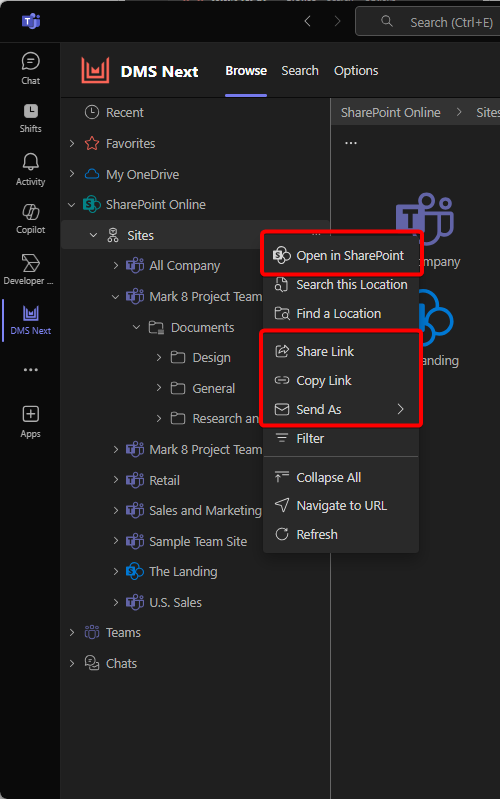This screenshot has width=500, height=799.
Task: Collapse the Sites node
Action: 93,235
